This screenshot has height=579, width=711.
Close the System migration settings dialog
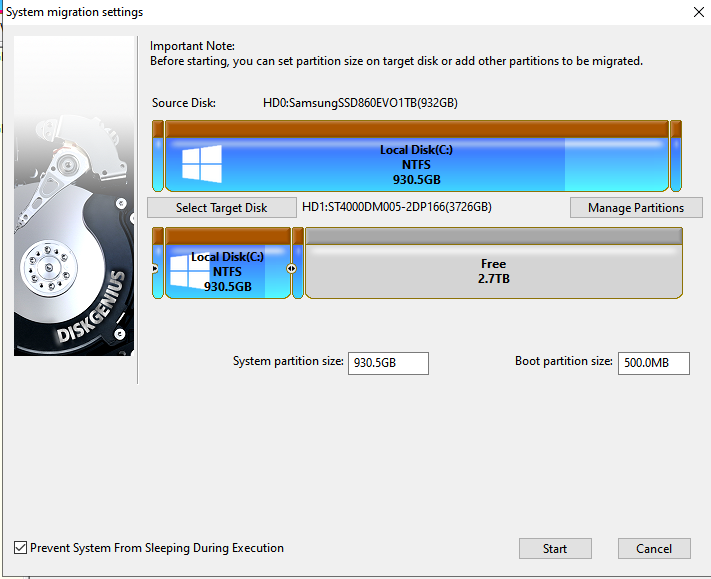(699, 12)
